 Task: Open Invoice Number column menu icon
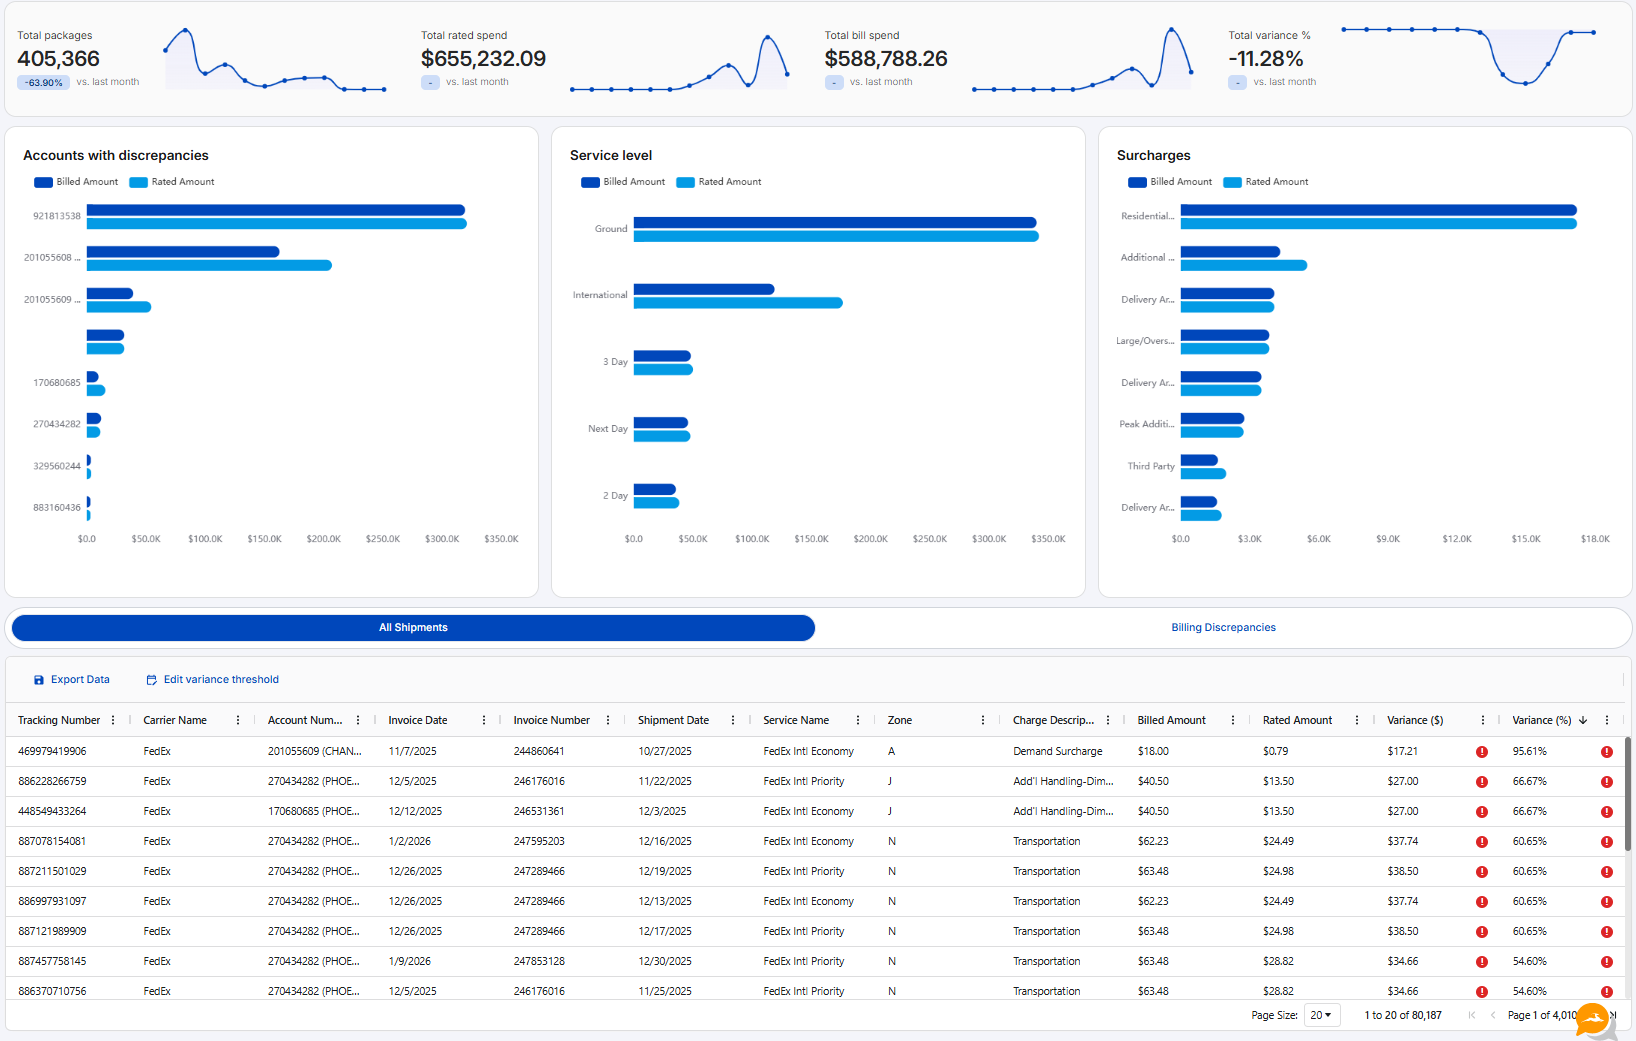point(608,720)
